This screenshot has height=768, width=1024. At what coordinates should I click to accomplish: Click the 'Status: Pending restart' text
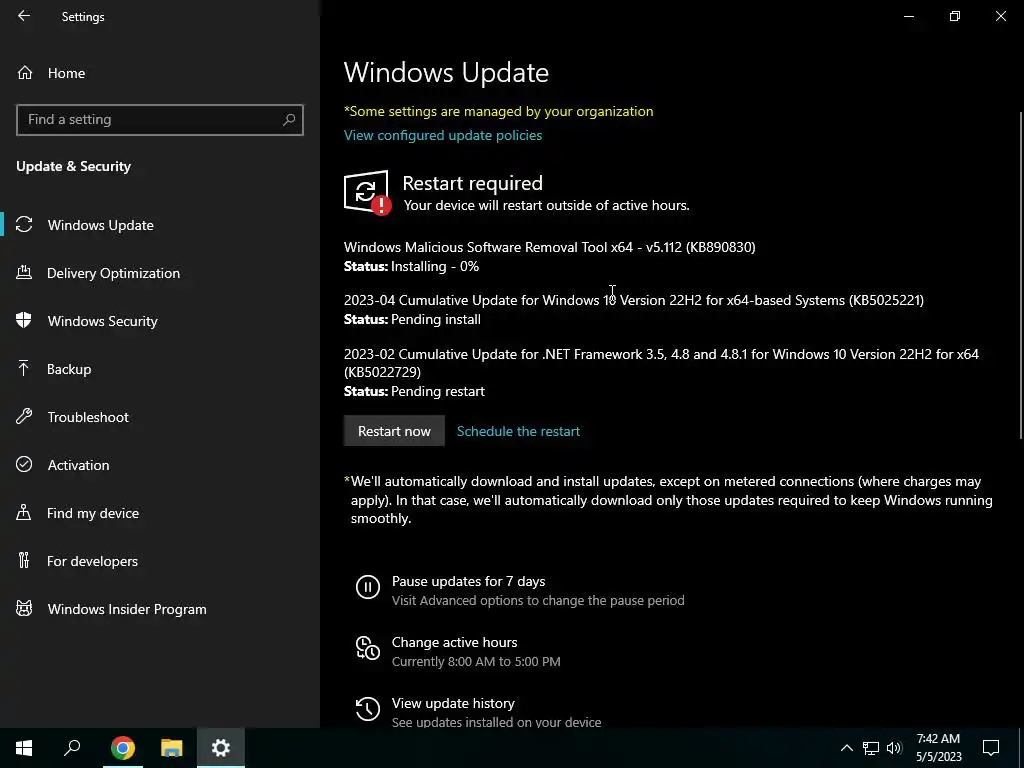tap(414, 391)
